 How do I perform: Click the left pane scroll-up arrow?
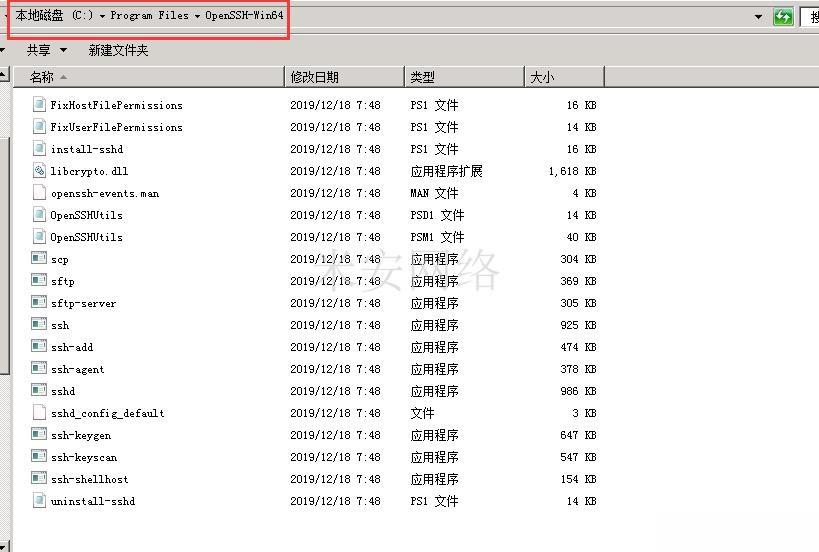(4, 75)
